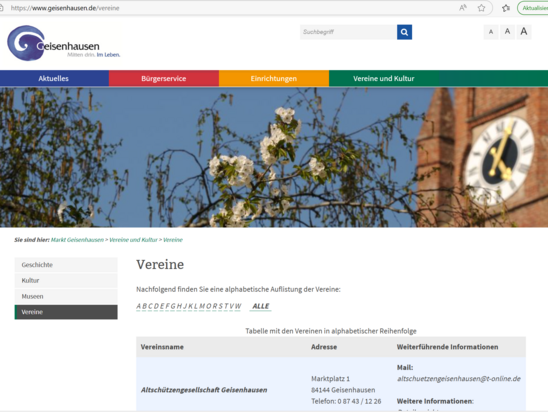548x412 pixels.
Task: Click the blossom and church clock banner image
Action: point(274,157)
